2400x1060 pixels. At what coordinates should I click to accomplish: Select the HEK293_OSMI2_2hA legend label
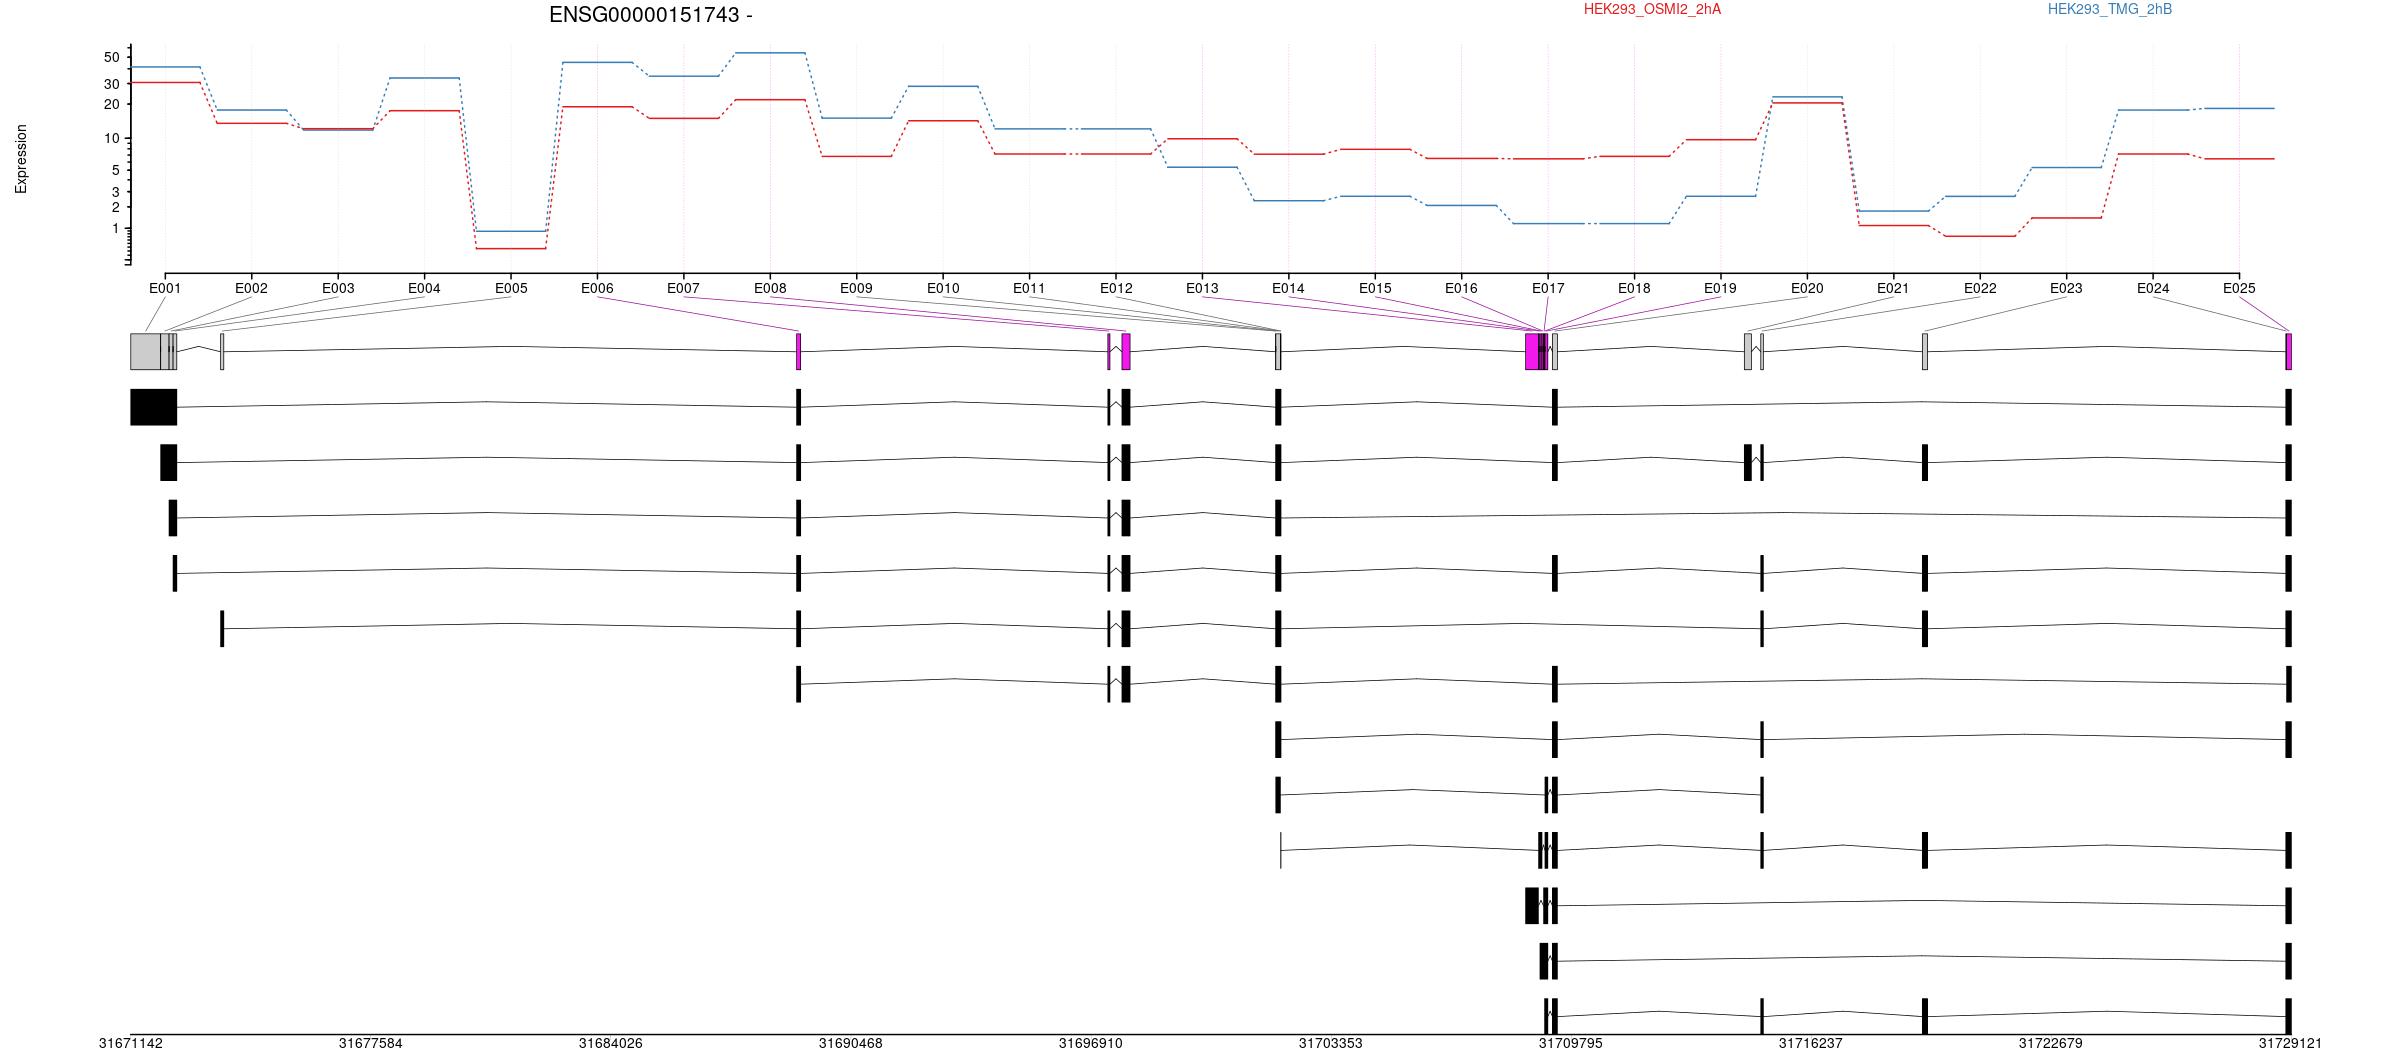point(1652,9)
